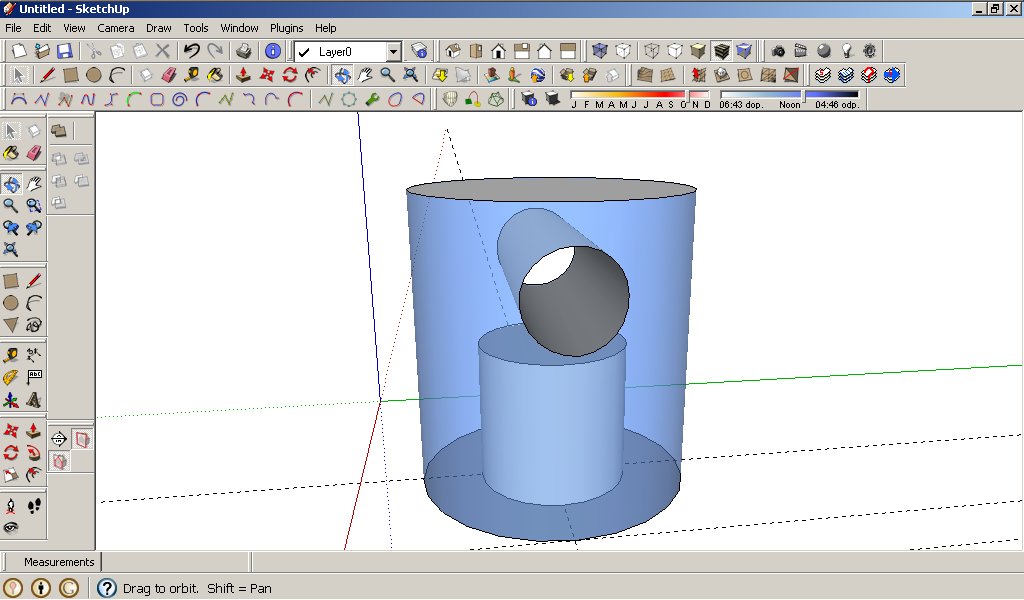The height and width of the screenshot is (600, 1024).
Task: Click the Undo arrow button
Action: pyautogui.click(x=192, y=51)
